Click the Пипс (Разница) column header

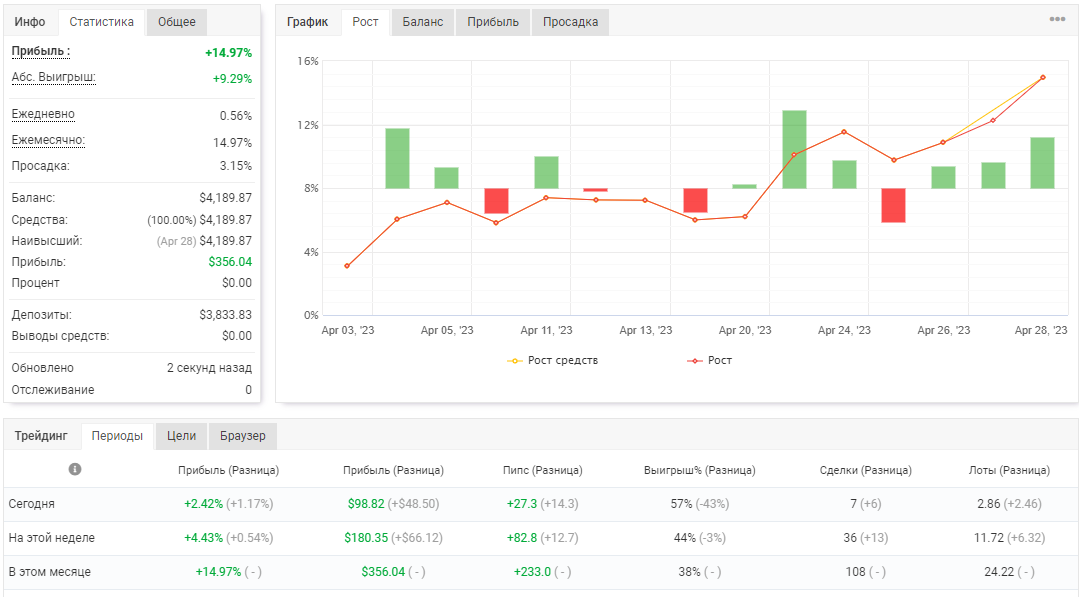click(x=543, y=470)
